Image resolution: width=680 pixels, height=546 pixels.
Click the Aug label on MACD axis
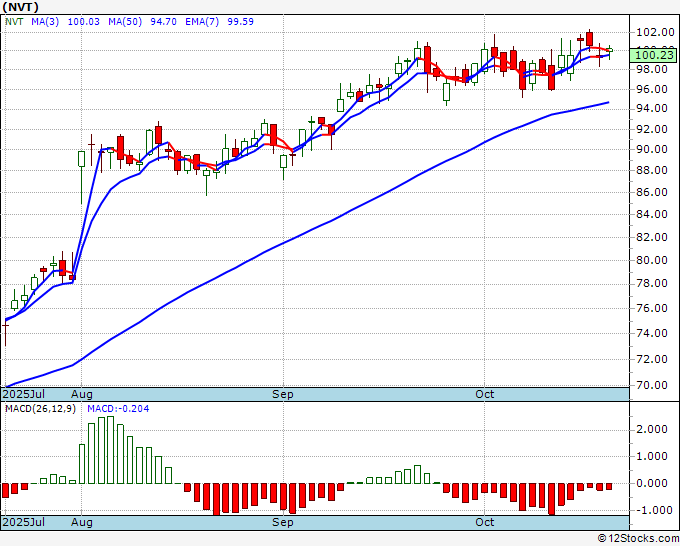point(82,522)
